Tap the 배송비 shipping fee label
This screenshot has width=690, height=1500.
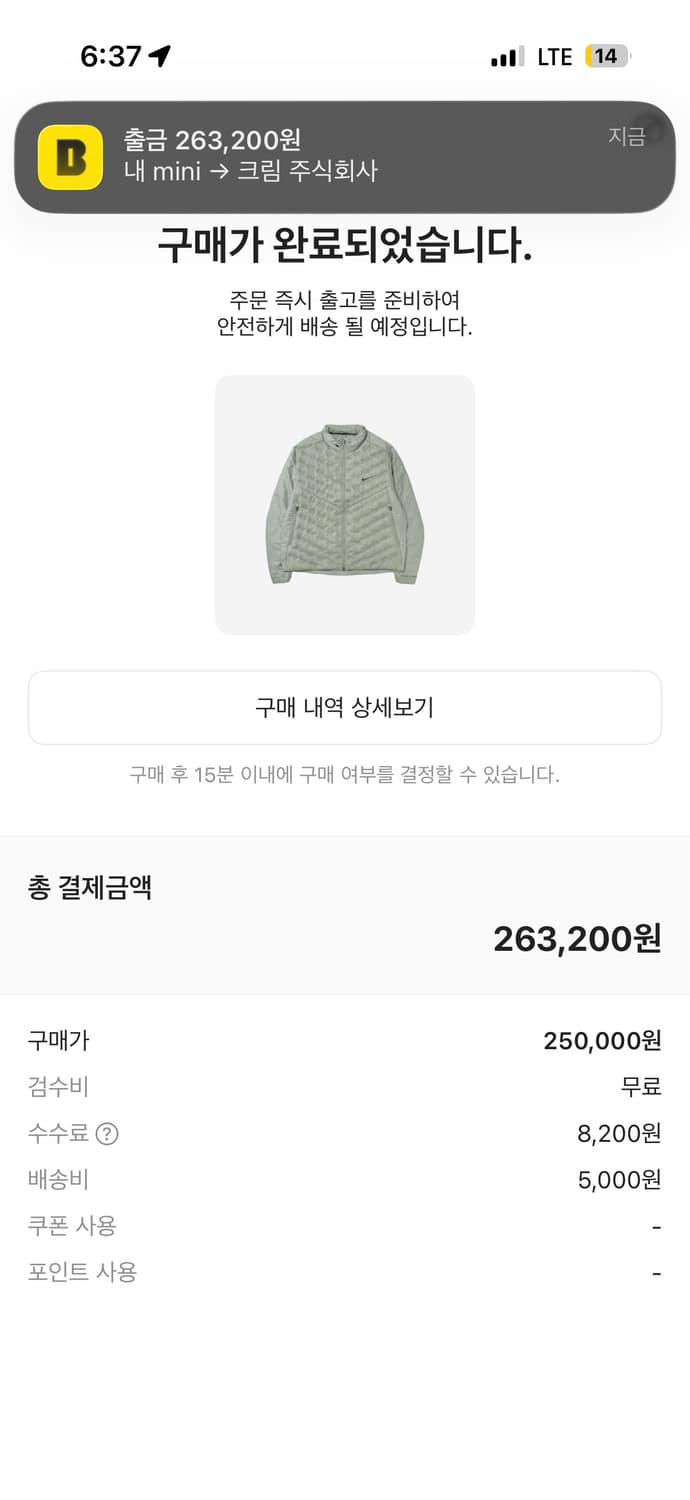click(x=58, y=1180)
